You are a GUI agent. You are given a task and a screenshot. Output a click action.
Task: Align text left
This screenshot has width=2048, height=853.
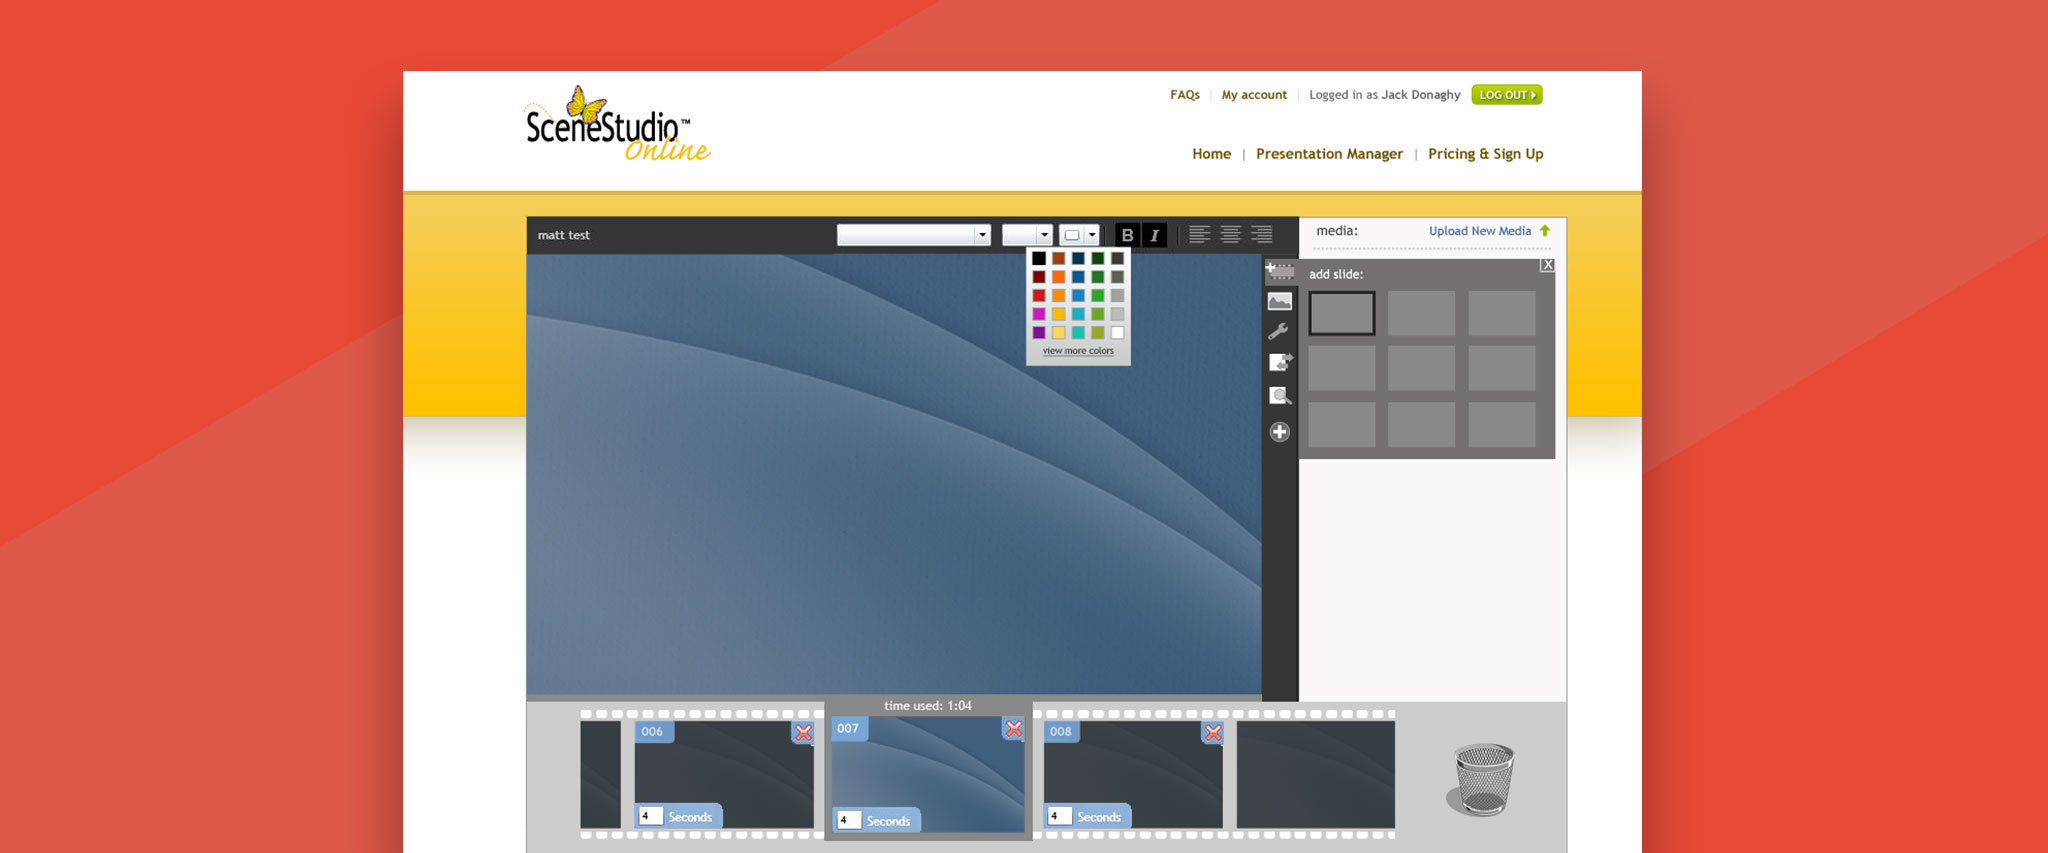click(1200, 234)
